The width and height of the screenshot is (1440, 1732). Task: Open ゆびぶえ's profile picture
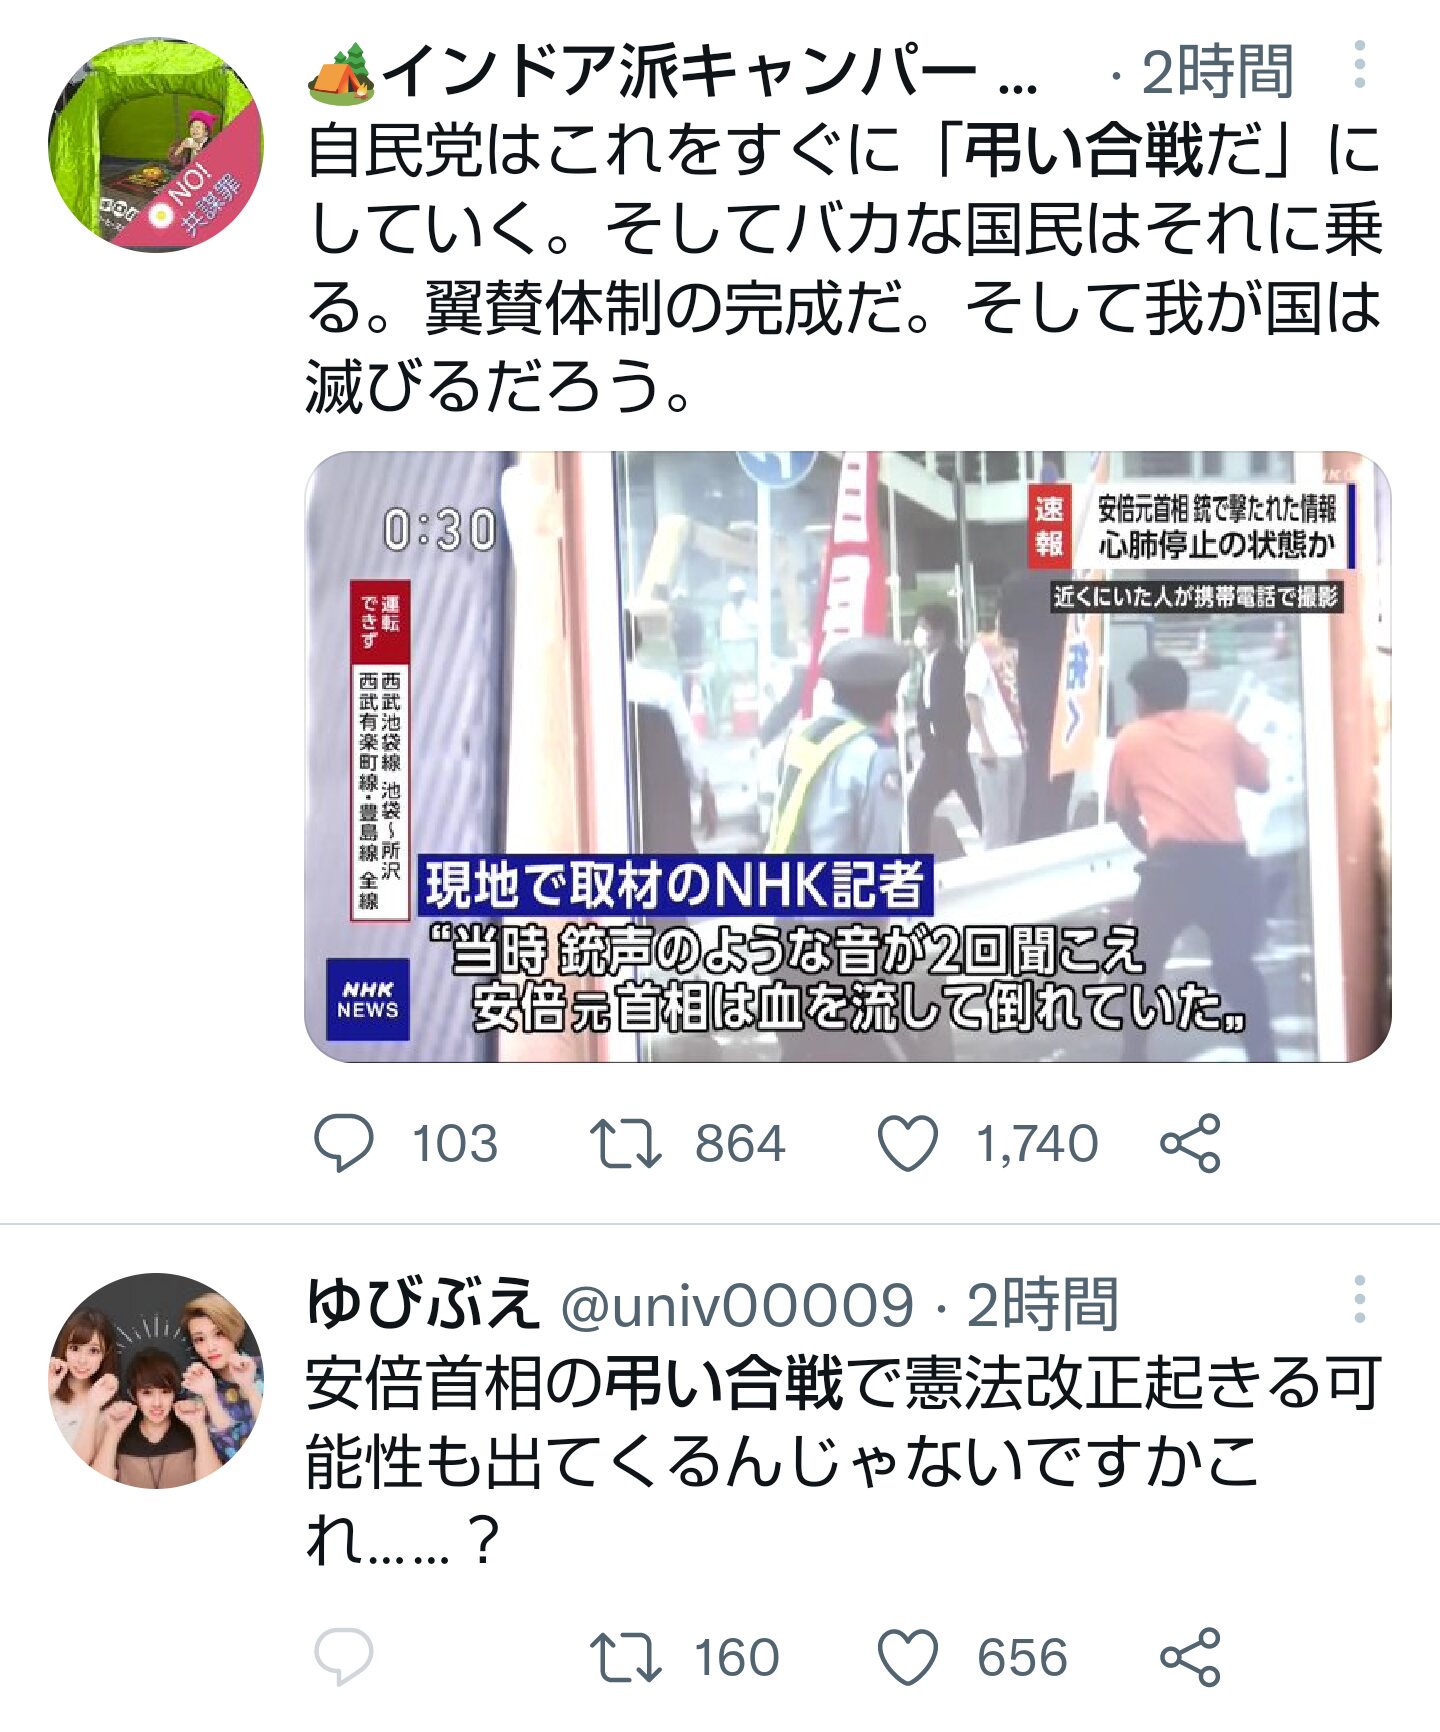(156, 1380)
